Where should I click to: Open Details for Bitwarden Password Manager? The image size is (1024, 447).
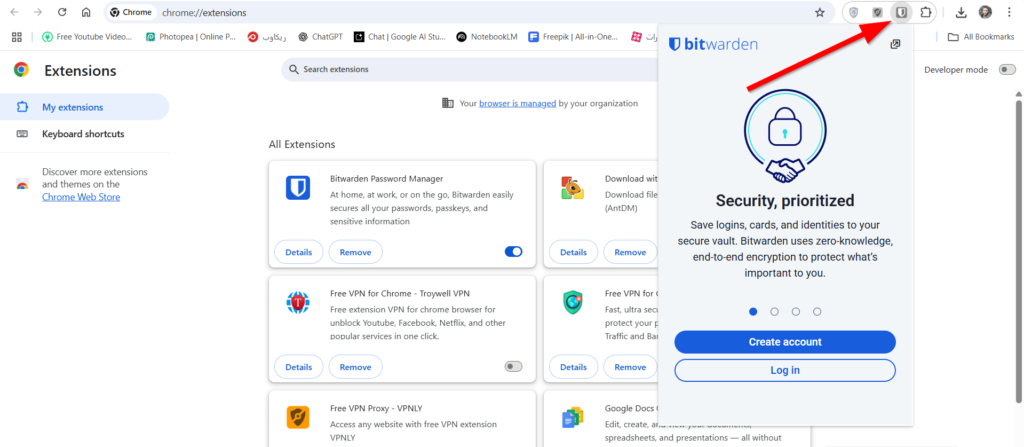(298, 252)
